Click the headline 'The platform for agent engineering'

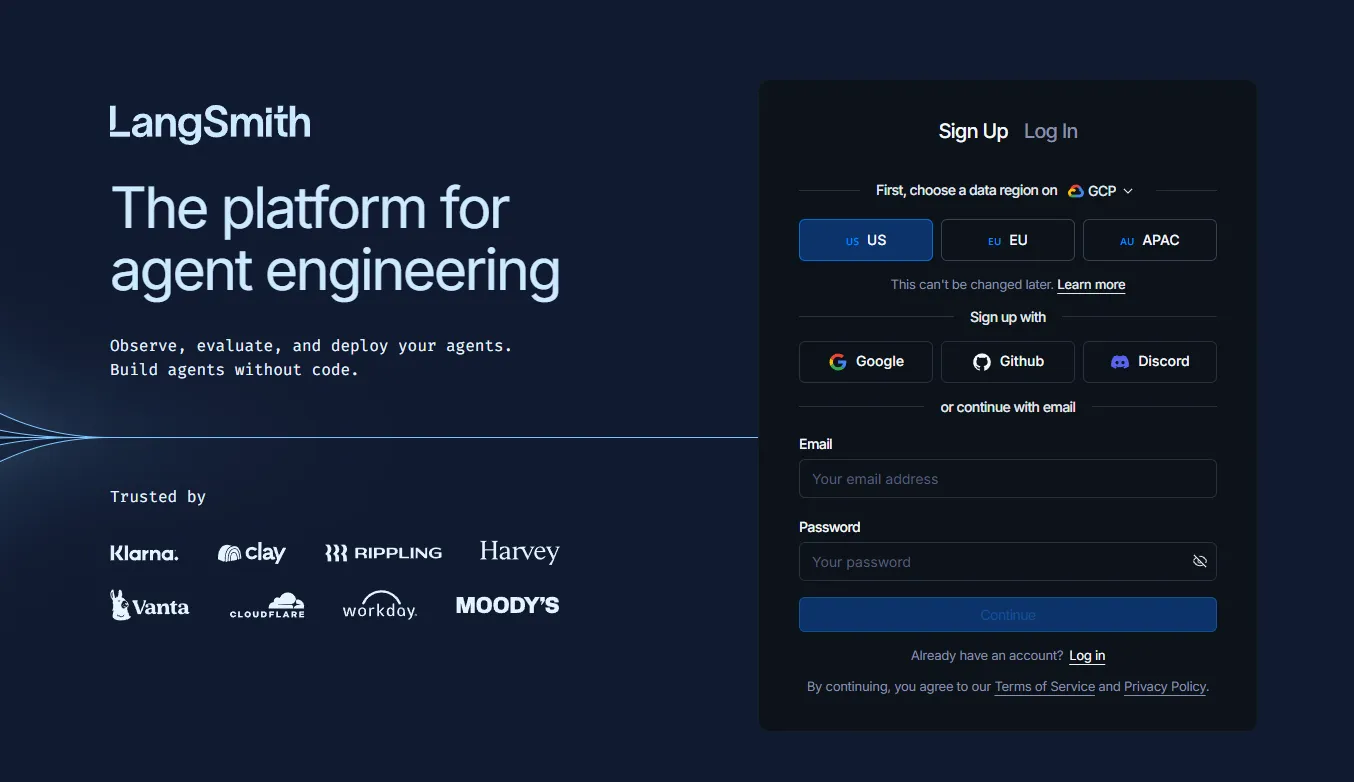click(x=335, y=240)
